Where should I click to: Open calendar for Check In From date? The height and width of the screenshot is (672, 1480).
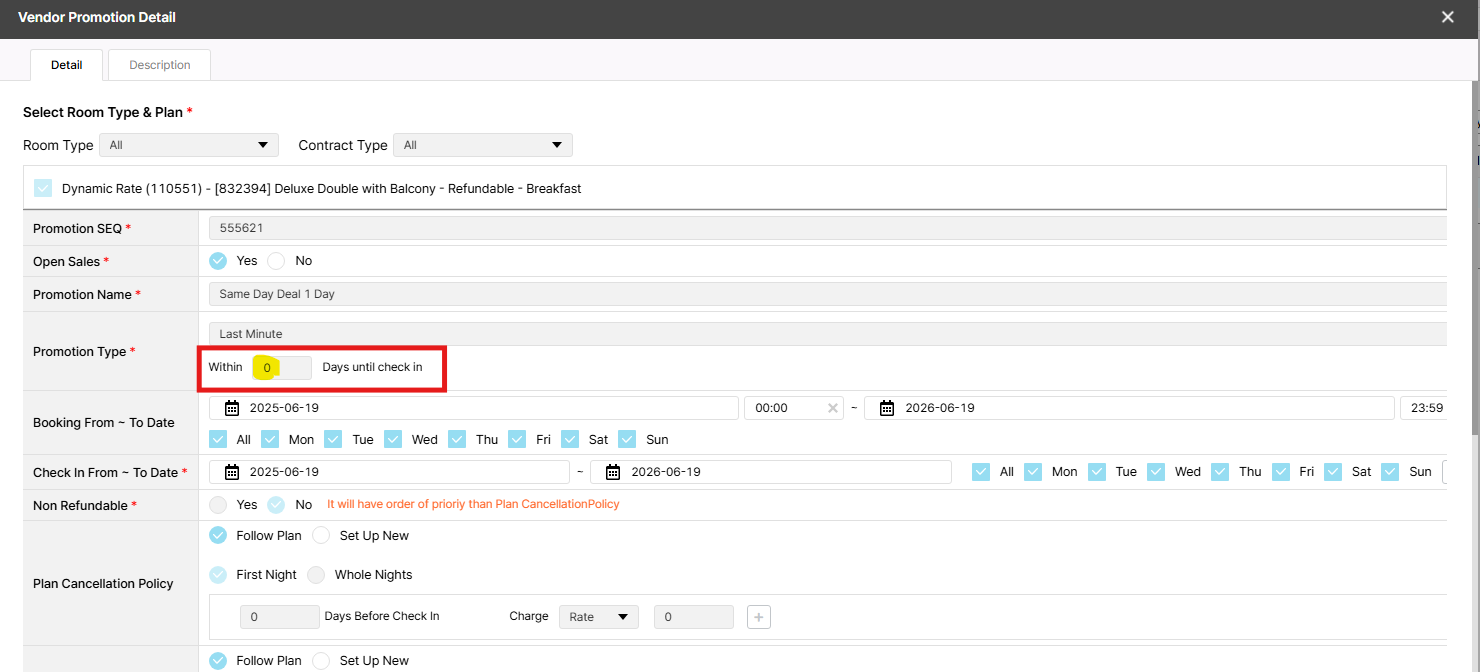tap(232, 472)
